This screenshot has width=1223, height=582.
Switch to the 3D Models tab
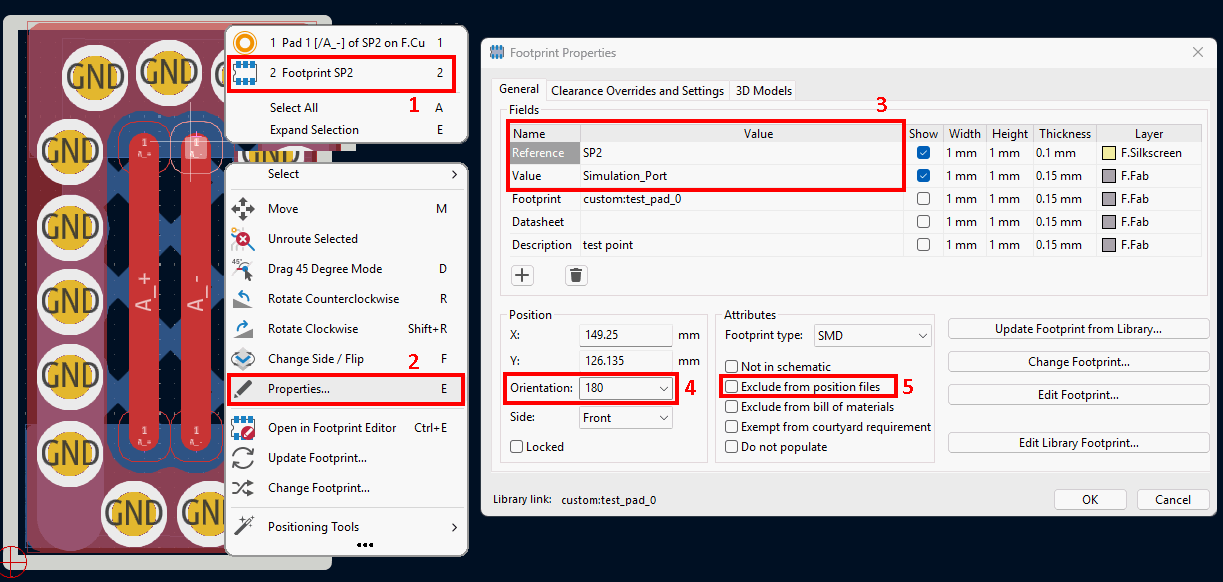point(763,91)
